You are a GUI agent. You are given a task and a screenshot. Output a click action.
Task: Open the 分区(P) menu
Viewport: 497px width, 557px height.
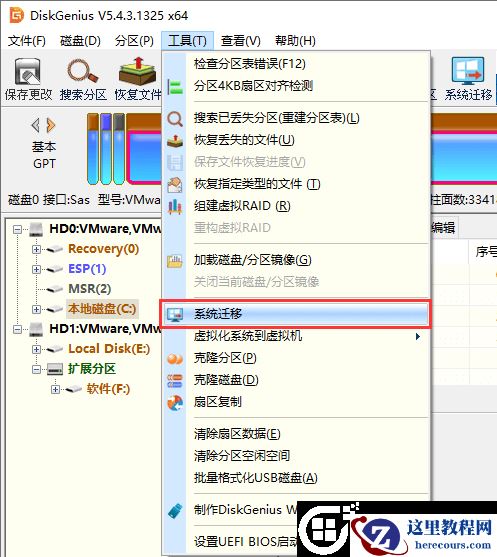pos(134,41)
